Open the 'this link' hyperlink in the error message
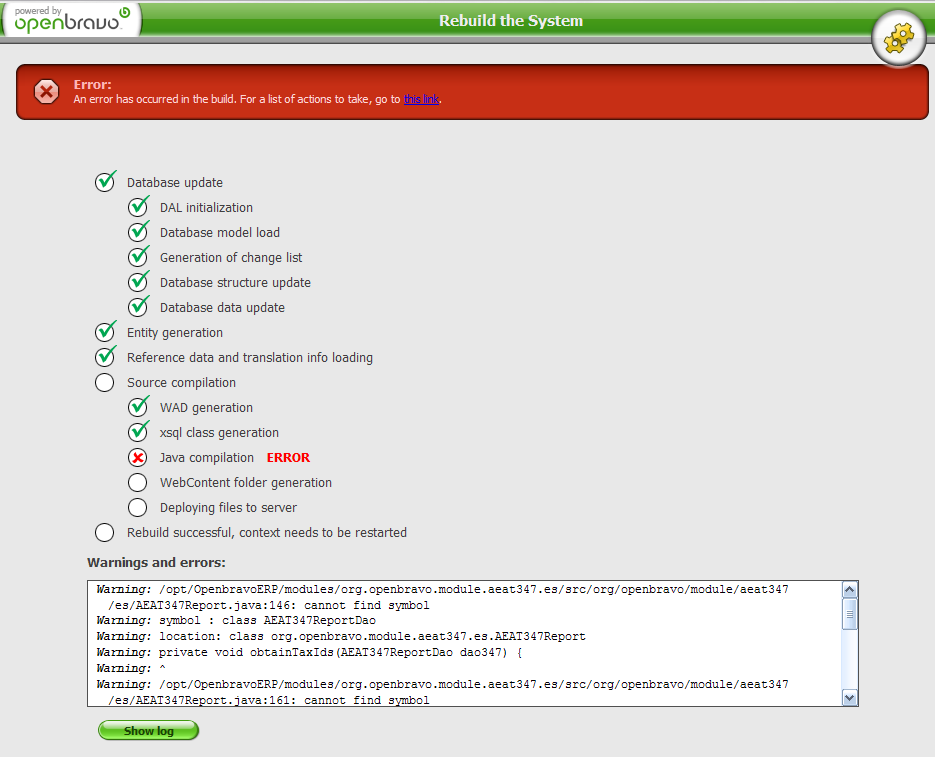 (421, 99)
